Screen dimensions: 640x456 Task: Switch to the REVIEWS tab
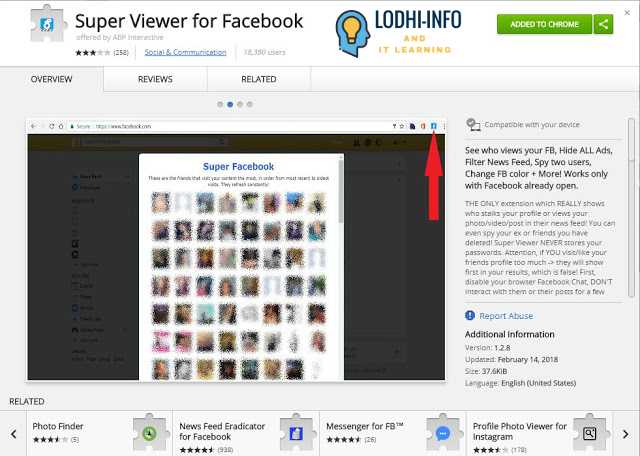tap(155, 79)
